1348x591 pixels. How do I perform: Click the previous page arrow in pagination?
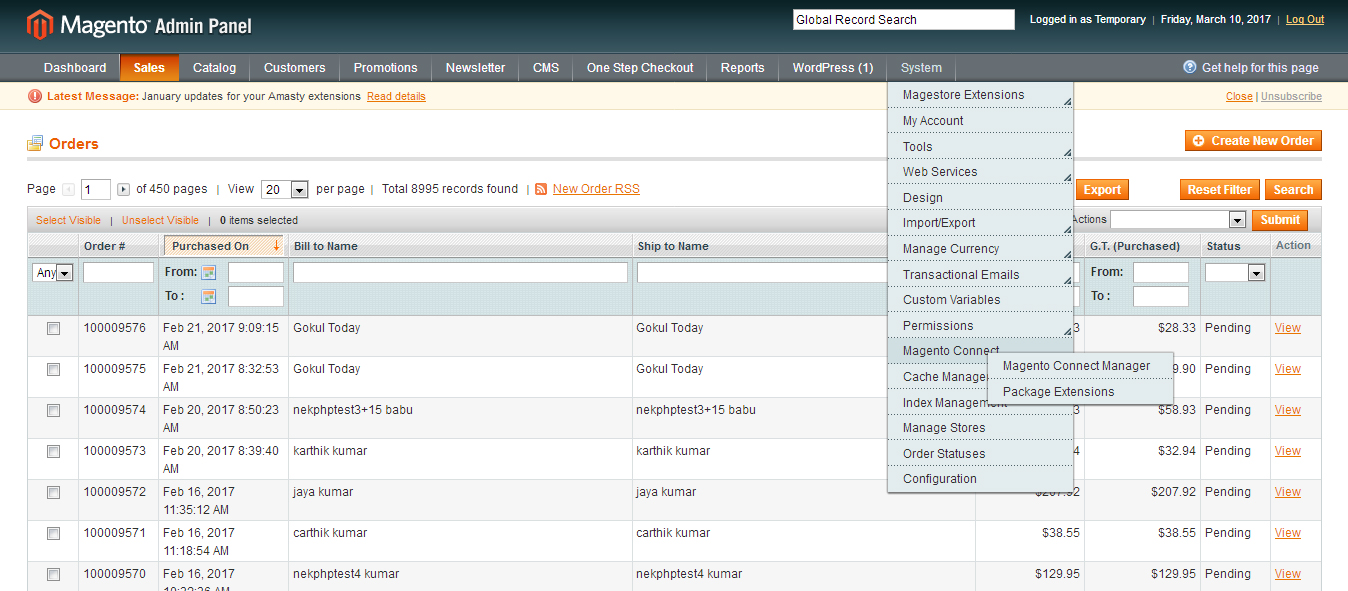point(65,188)
